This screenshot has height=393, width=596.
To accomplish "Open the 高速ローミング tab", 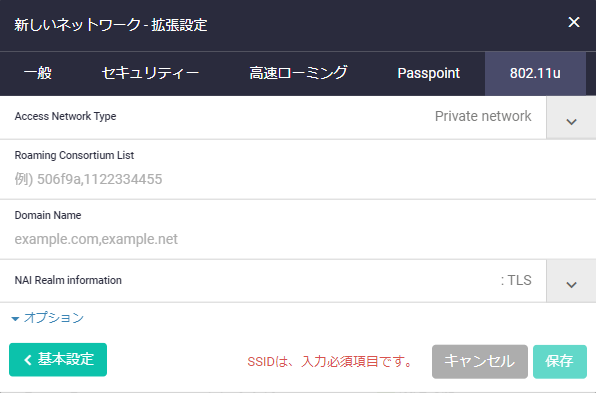I will point(298,73).
